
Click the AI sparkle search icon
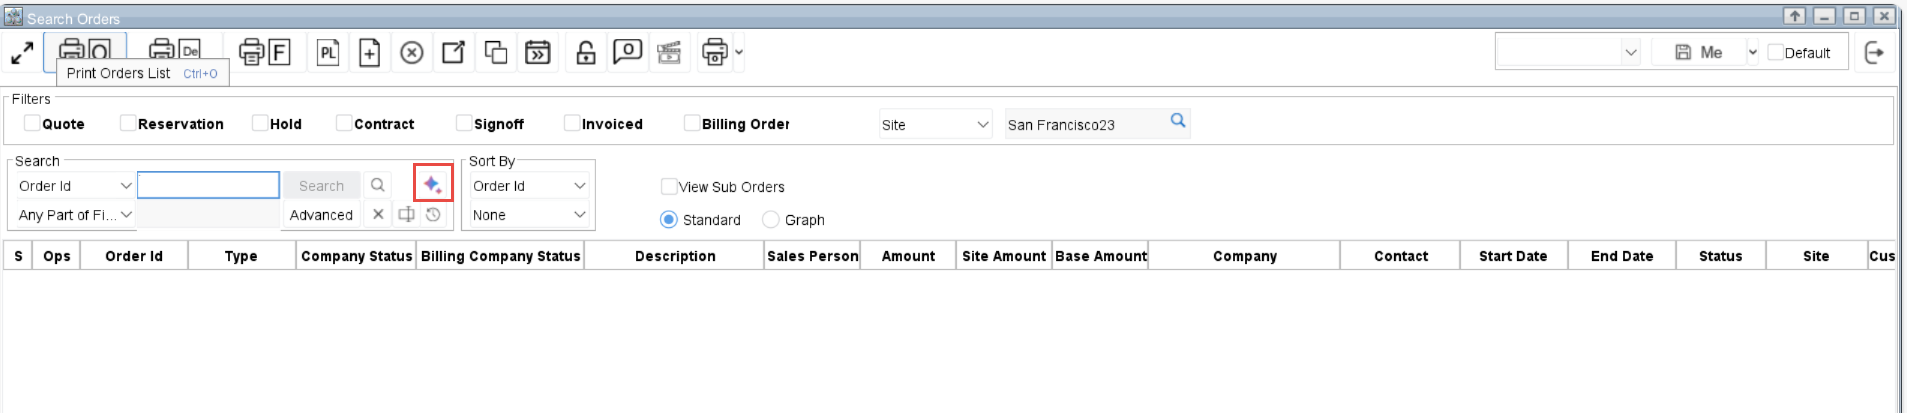point(432,184)
